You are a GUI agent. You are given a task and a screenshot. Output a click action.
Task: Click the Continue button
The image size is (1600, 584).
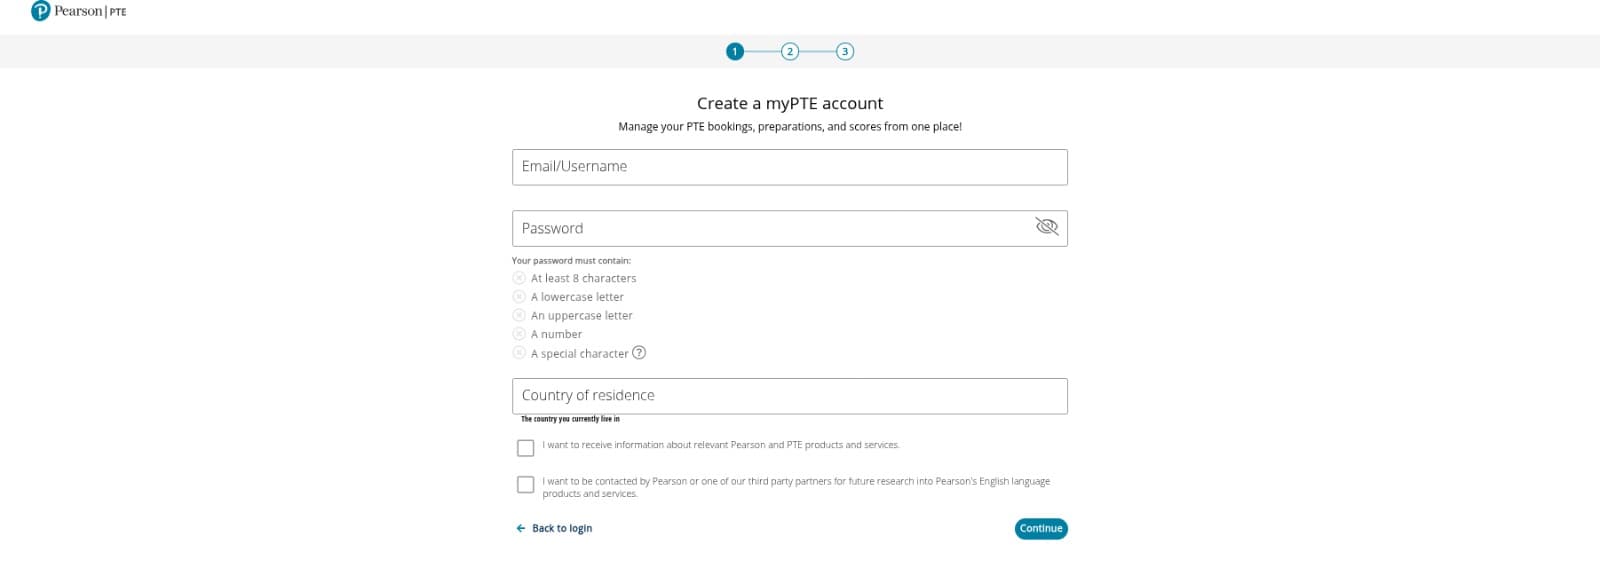(1042, 528)
